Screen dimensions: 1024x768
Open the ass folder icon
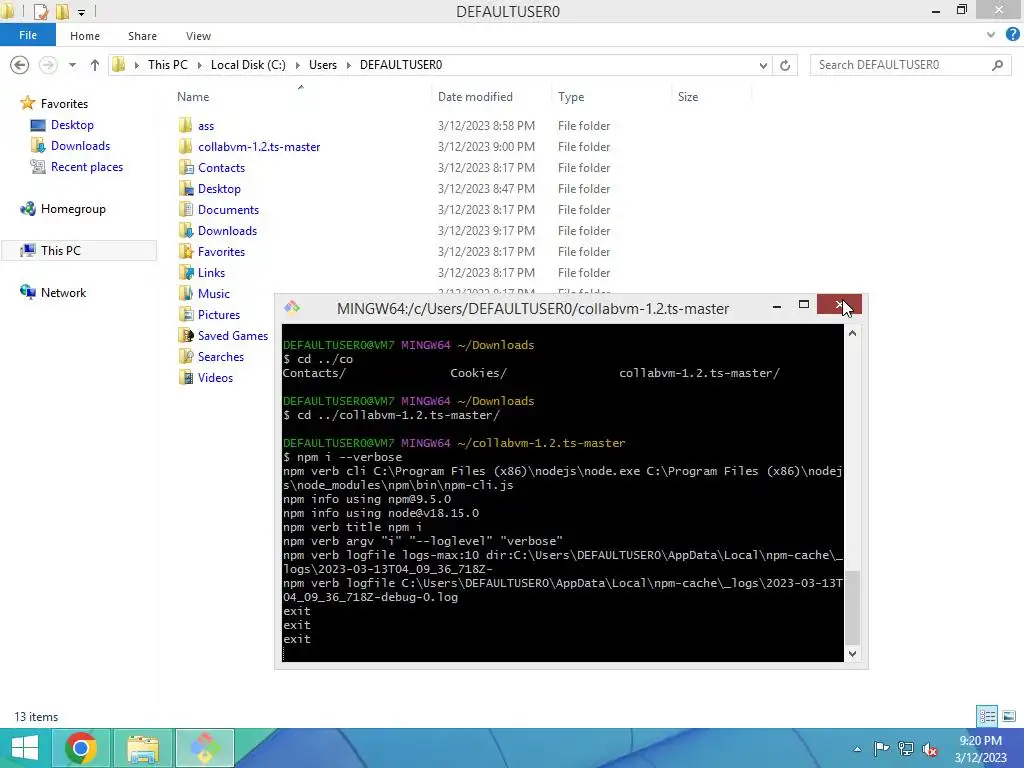click(x=186, y=125)
